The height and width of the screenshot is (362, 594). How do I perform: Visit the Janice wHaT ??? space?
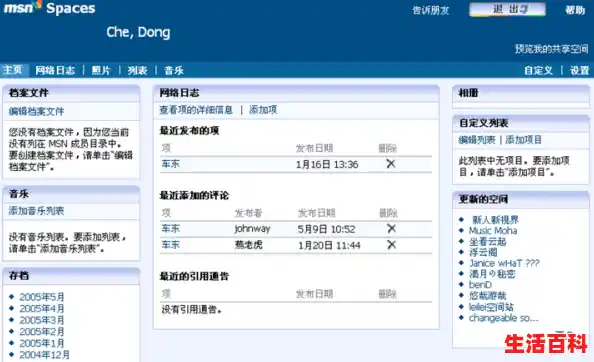(504, 263)
